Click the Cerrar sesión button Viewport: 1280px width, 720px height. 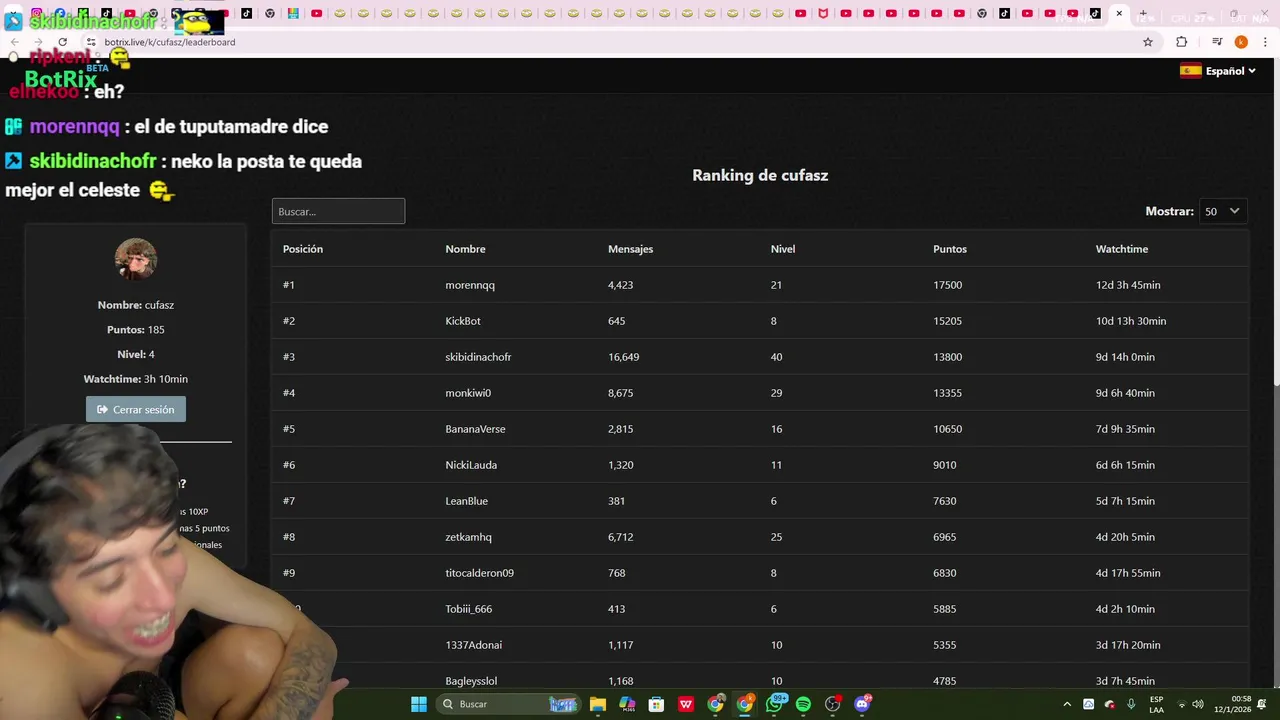[136, 409]
